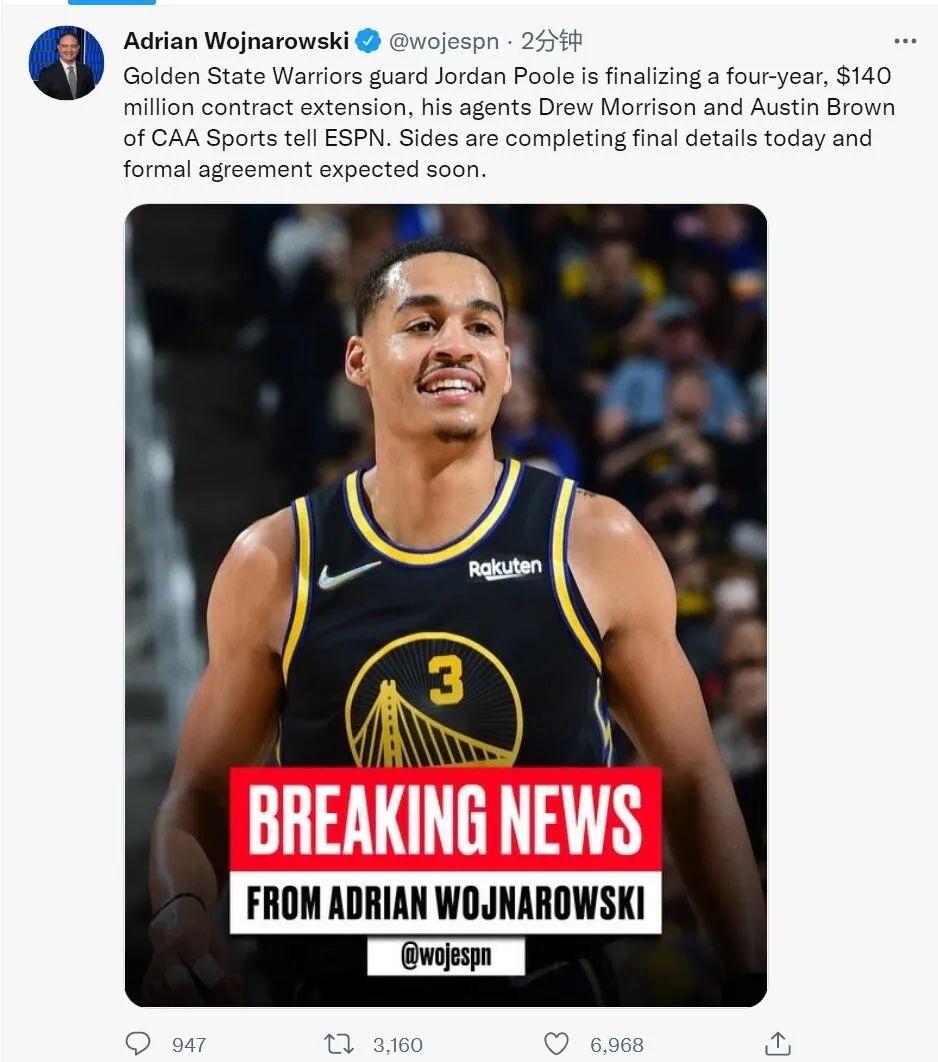Click the tweet body text

509,123
